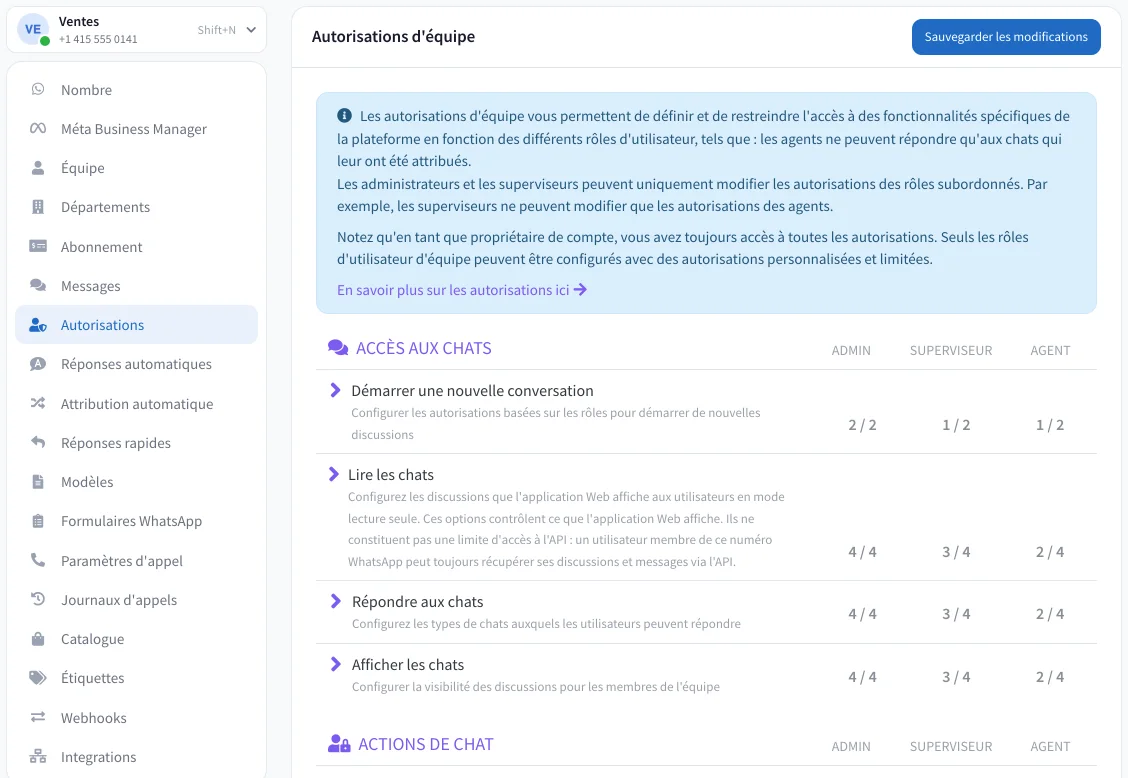This screenshot has height=778, width=1128.
Task: Click the +1 415 555 0141 phone number
Action: [98, 39]
